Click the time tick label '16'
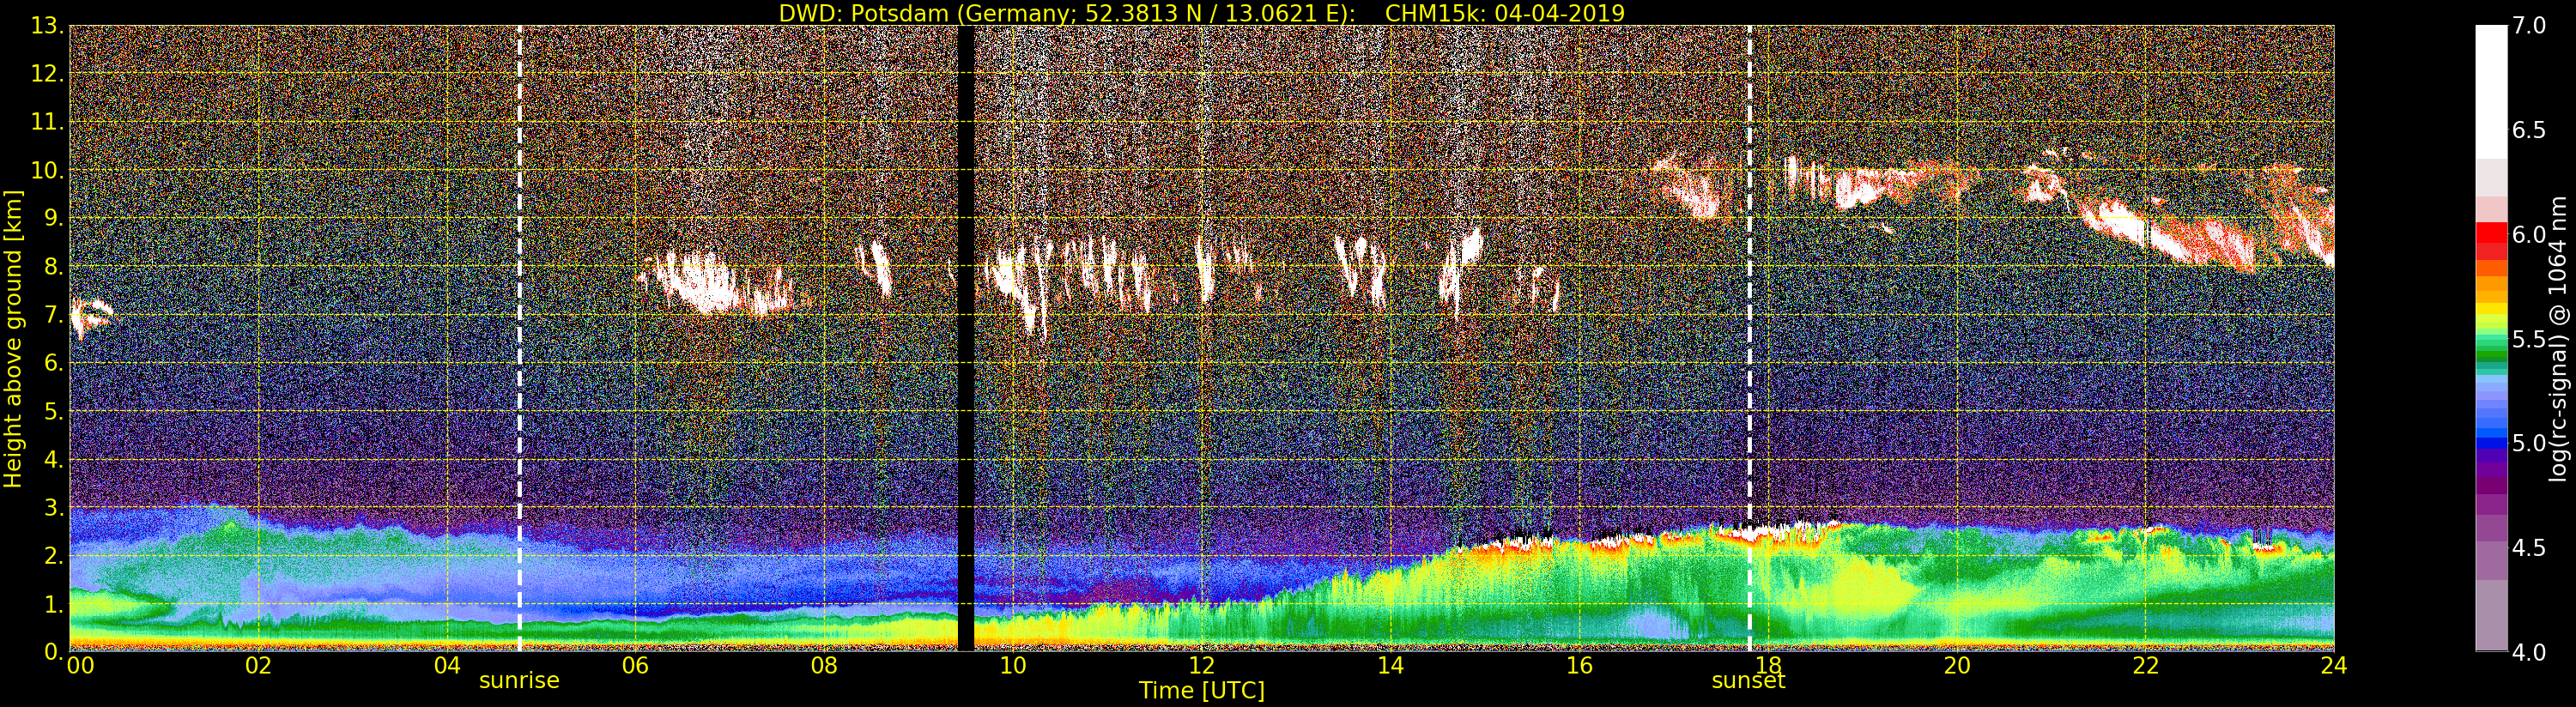The width and height of the screenshot is (2576, 707). coord(1579,666)
